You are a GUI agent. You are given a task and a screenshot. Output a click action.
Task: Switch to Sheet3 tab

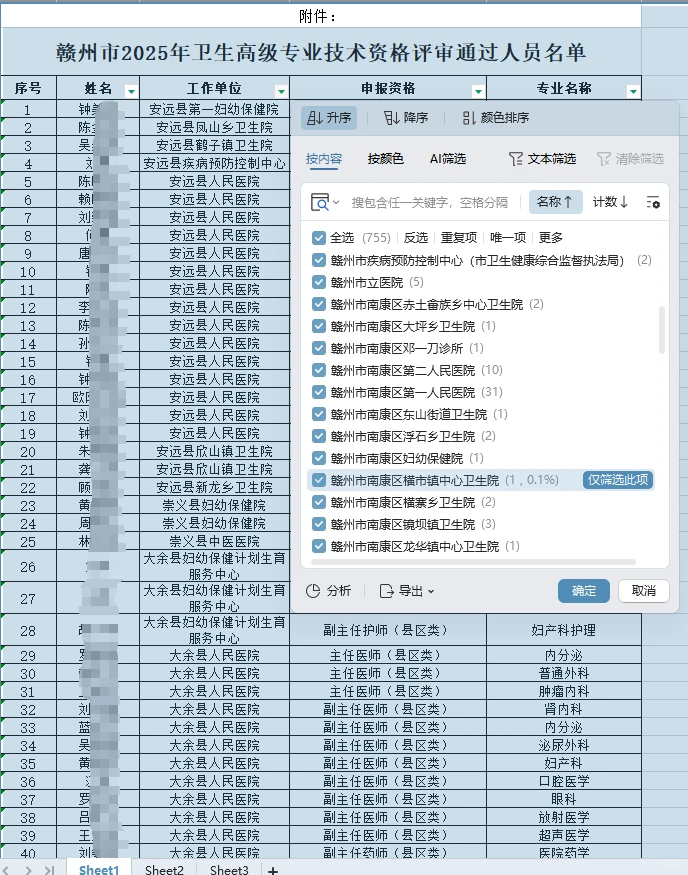(x=229, y=869)
